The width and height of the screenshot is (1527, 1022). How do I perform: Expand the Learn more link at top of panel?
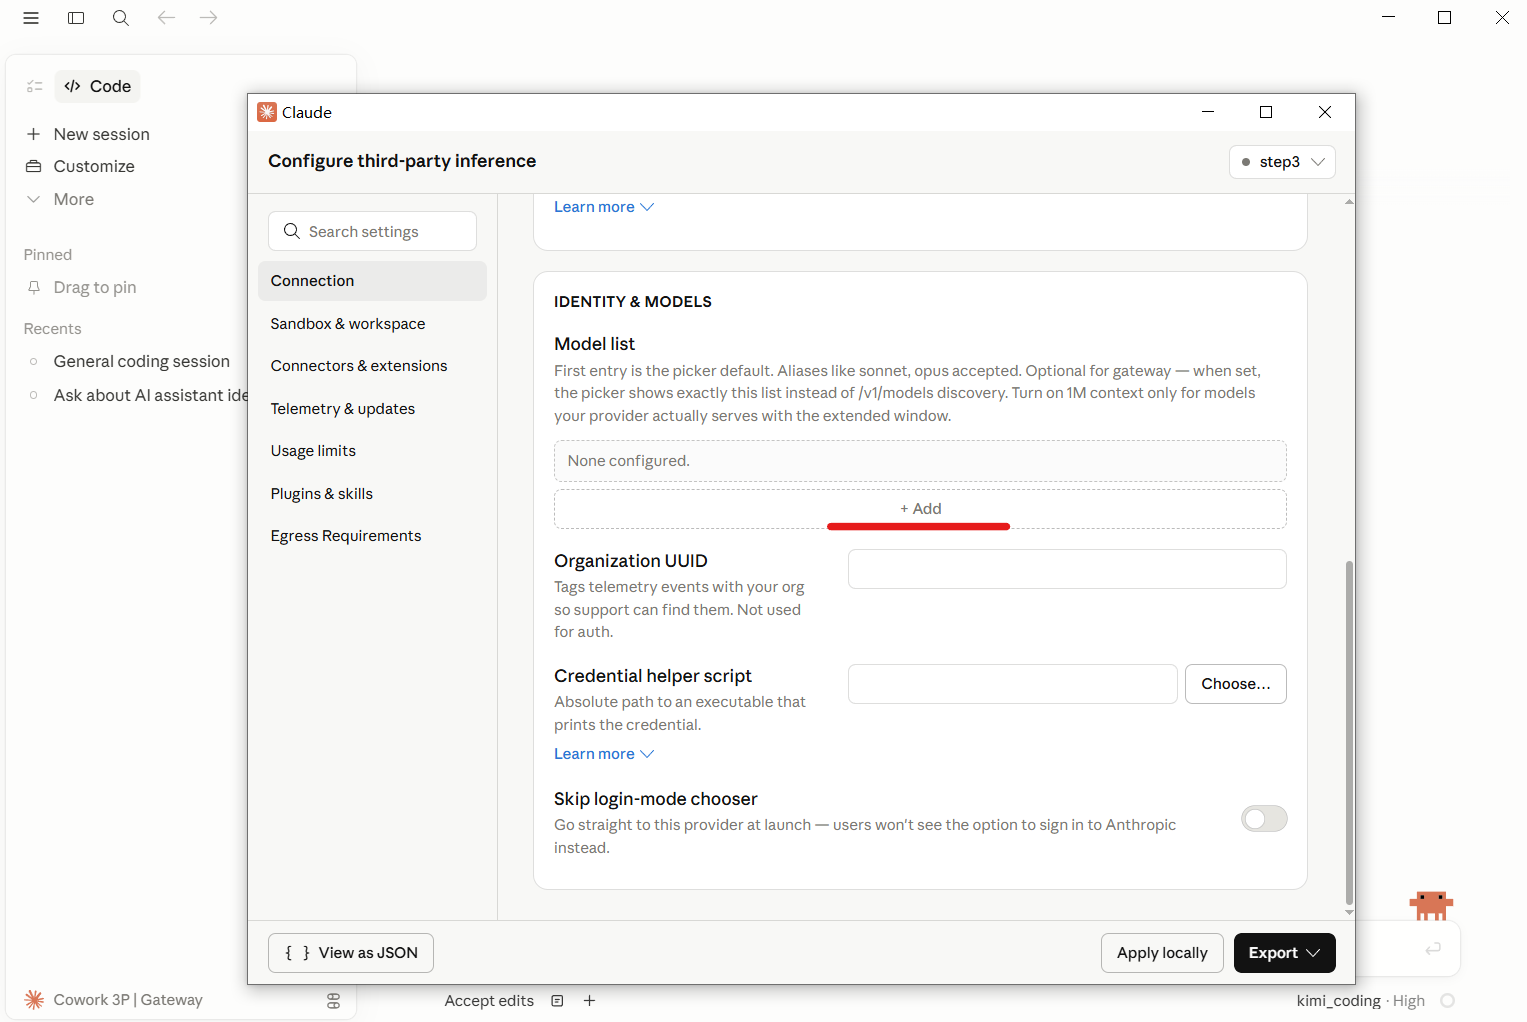[604, 207]
